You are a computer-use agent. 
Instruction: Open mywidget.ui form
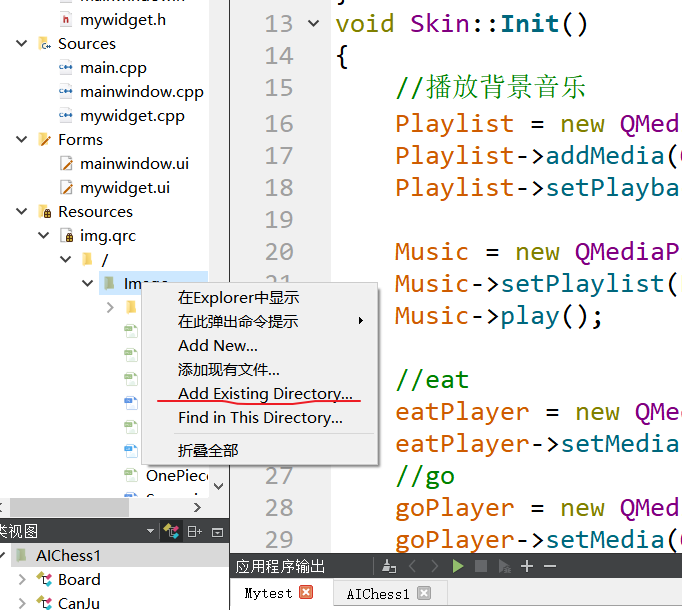tap(125, 188)
